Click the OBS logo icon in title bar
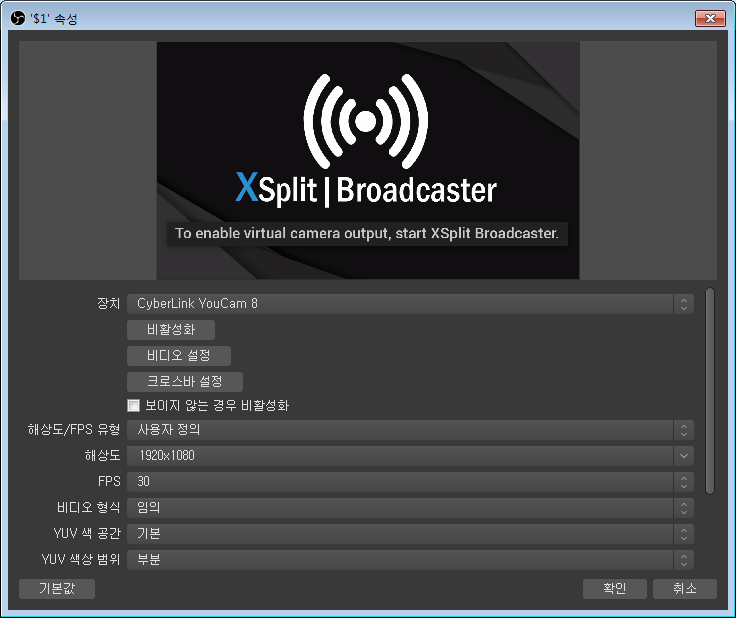Image resolution: width=736 pixels, height=618 pixels. pyautogui.click(x=18, y=19)
